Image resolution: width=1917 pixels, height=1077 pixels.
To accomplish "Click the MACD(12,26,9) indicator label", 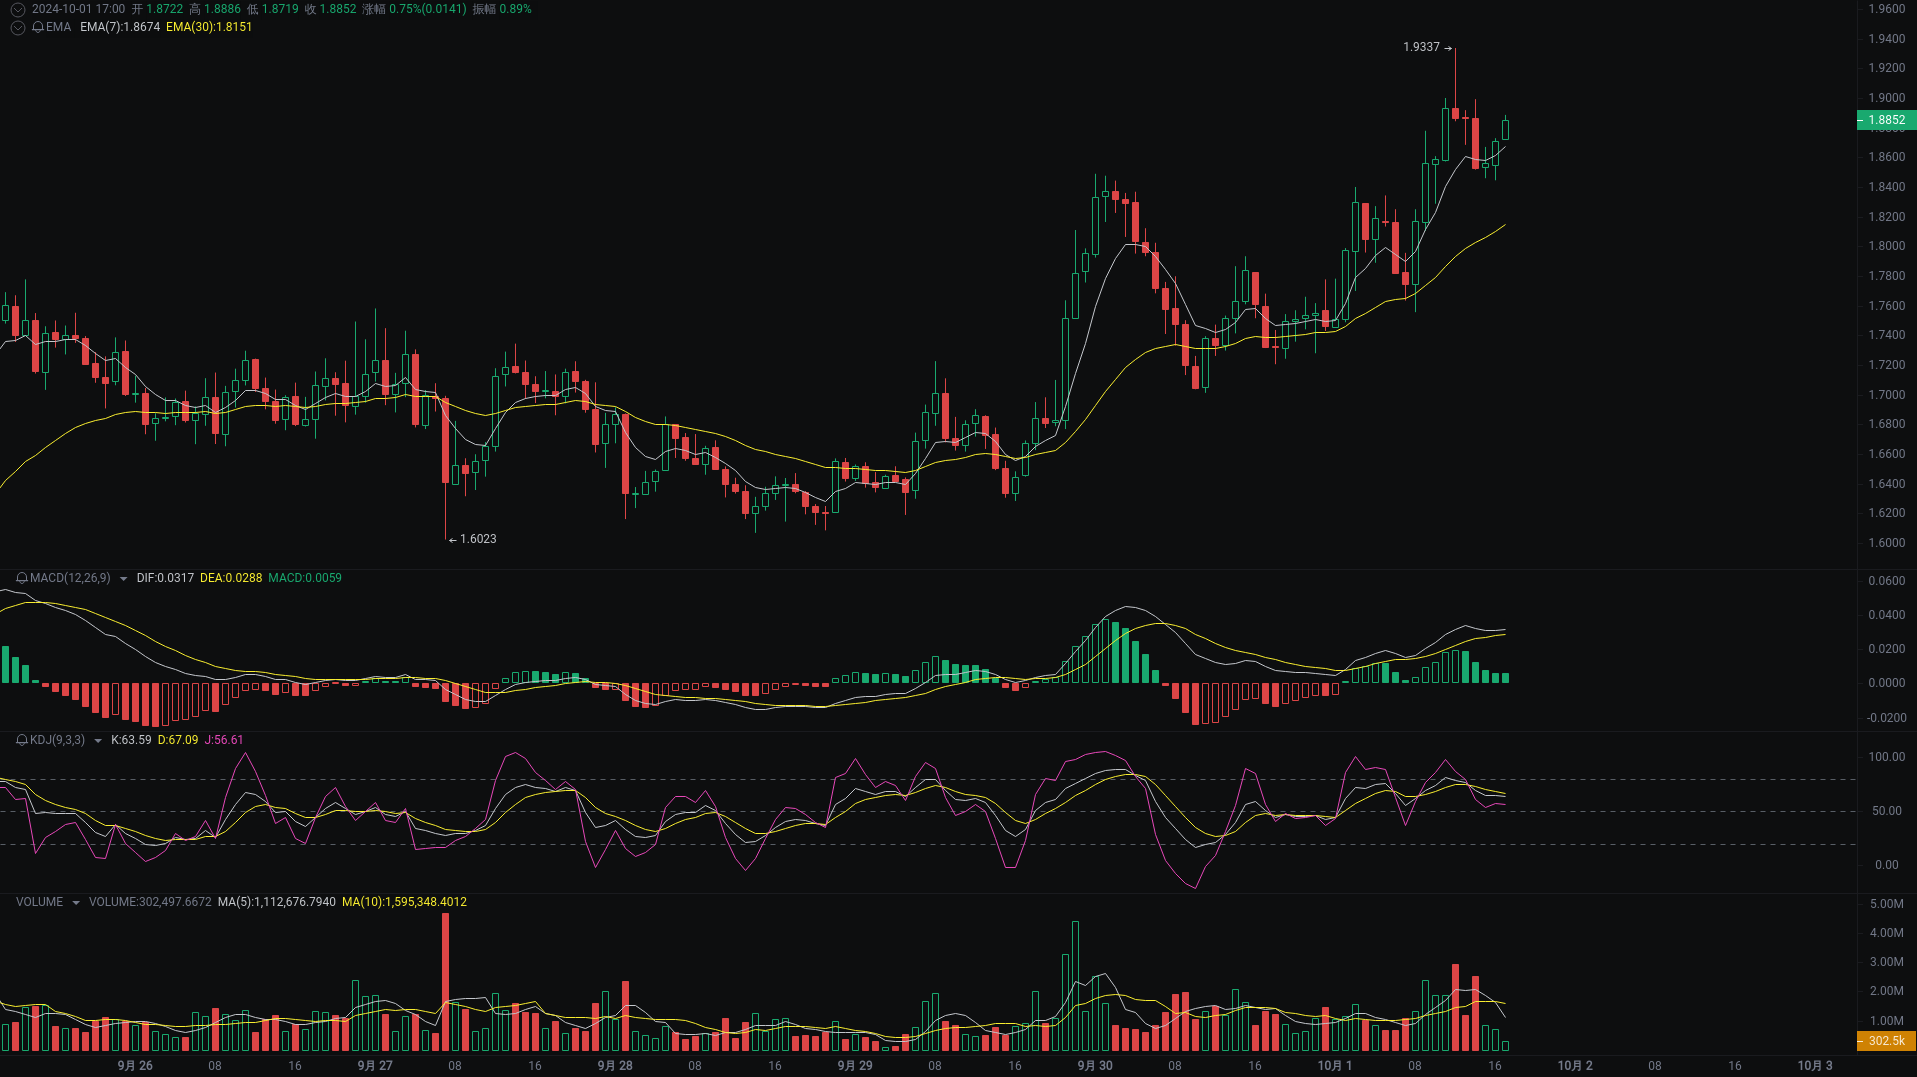I will pyautogui.click(x=70, y=578).
